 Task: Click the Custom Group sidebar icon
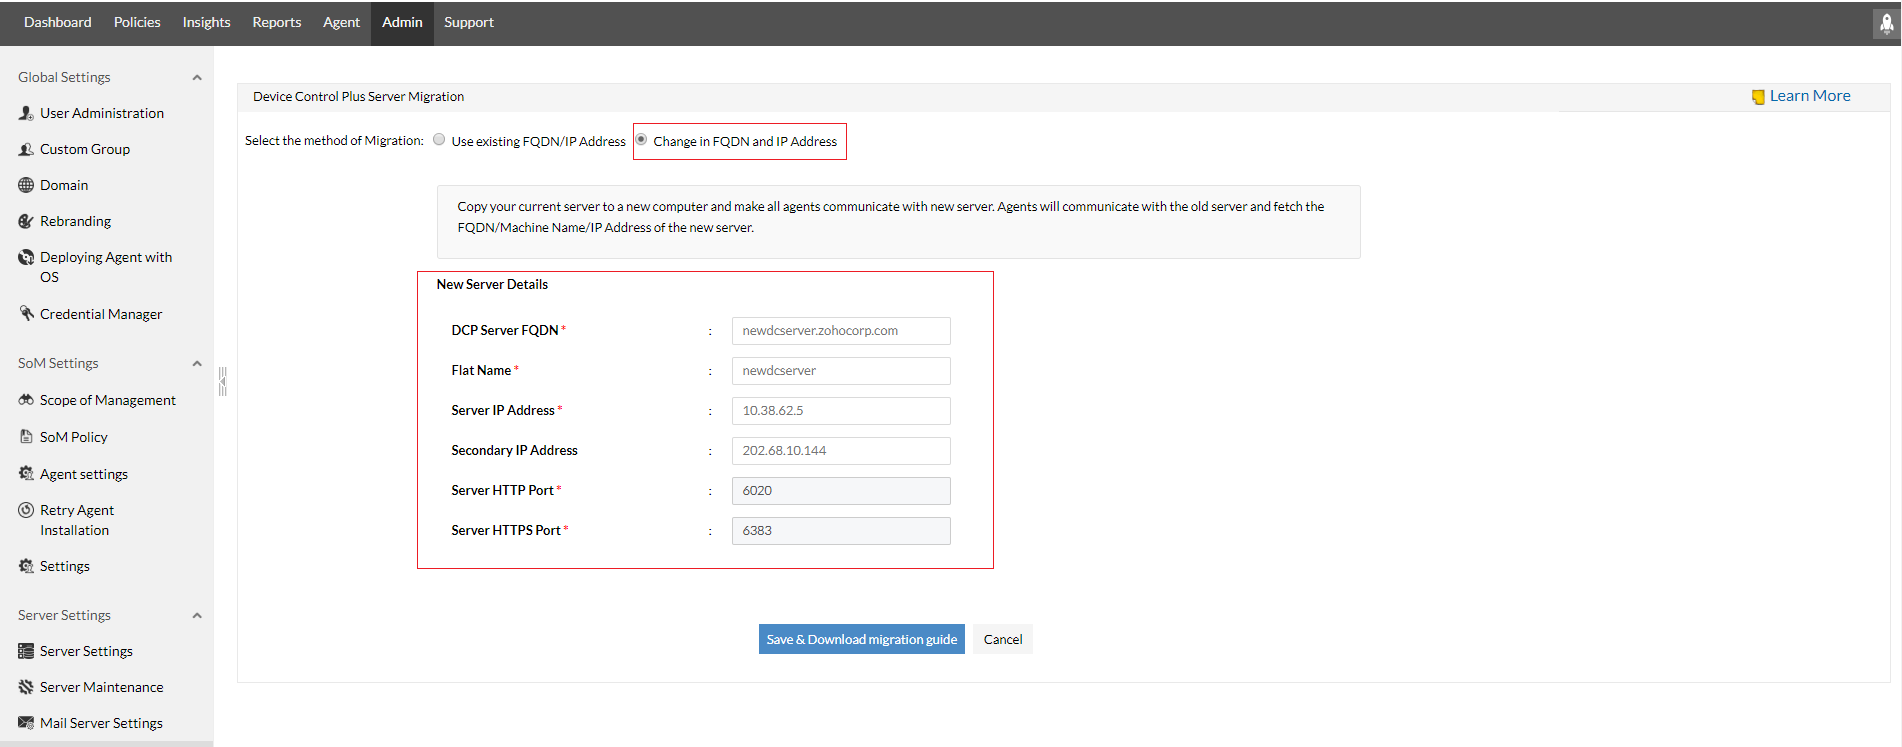26,149
